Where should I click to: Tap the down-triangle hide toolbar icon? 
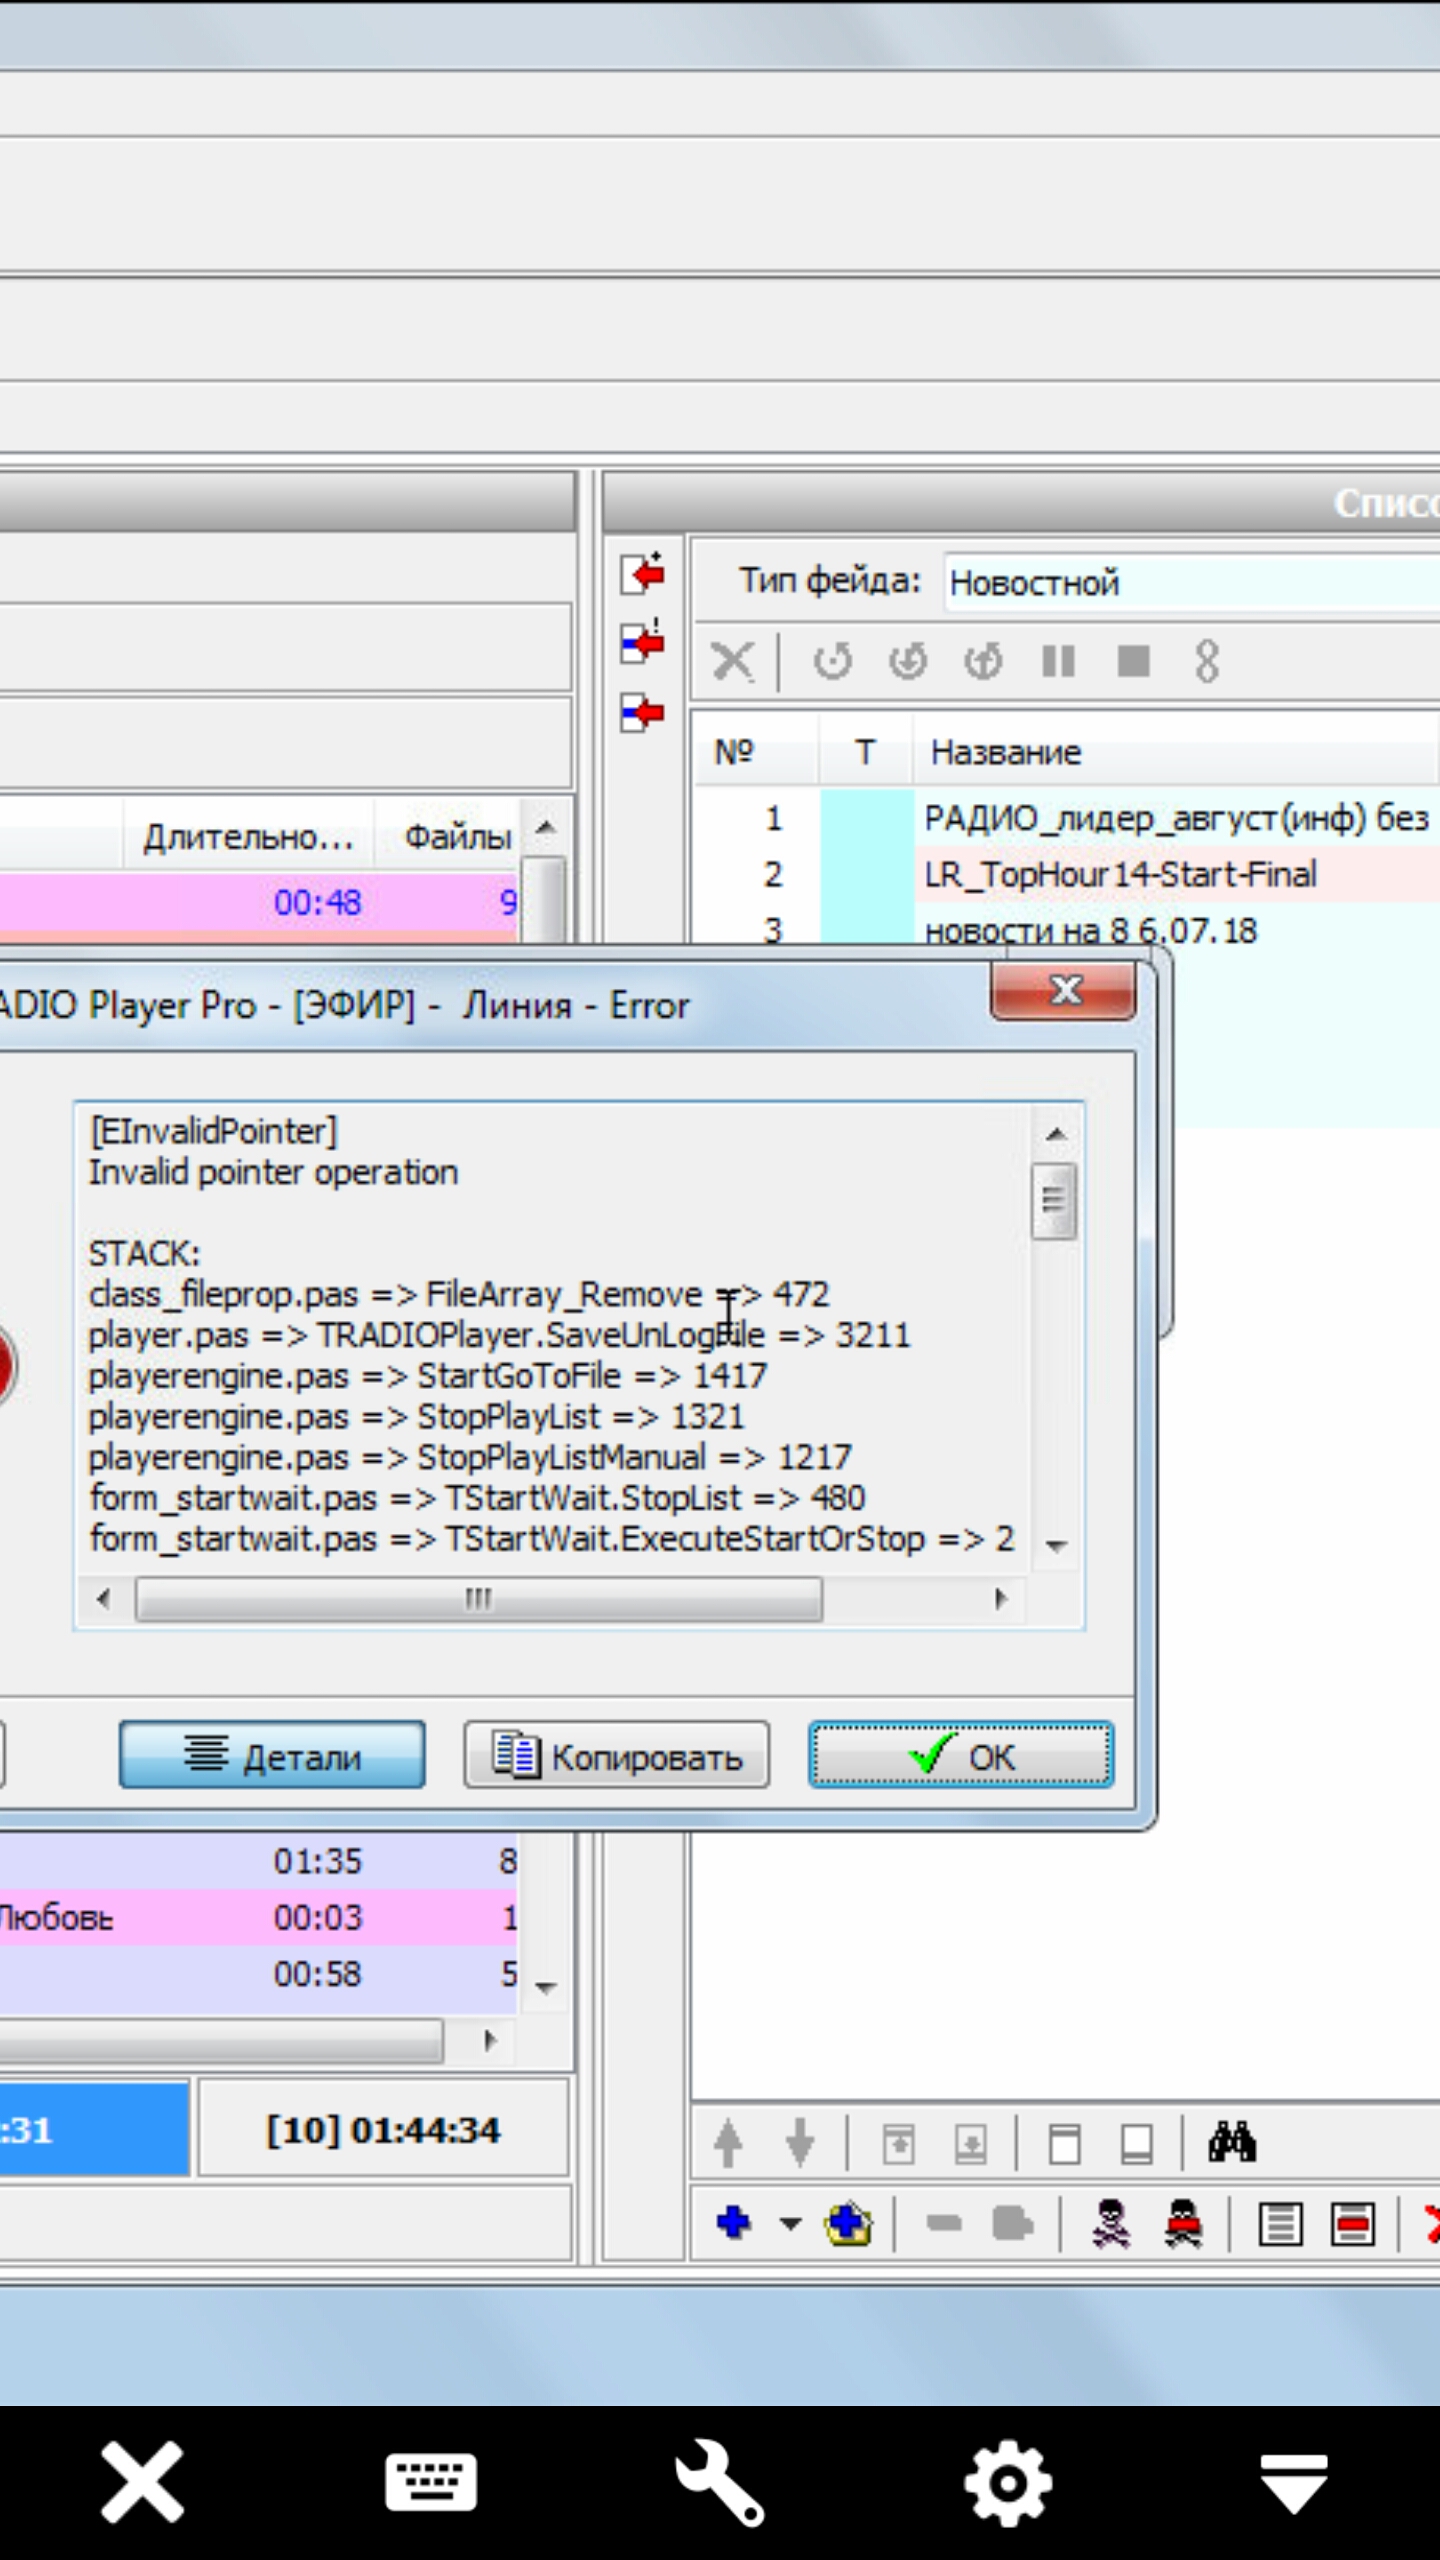pos(1294,2482)
